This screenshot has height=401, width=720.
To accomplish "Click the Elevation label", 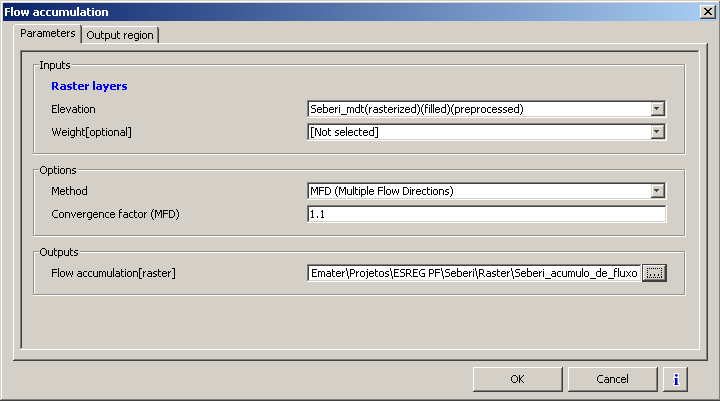I will [73, 109].
